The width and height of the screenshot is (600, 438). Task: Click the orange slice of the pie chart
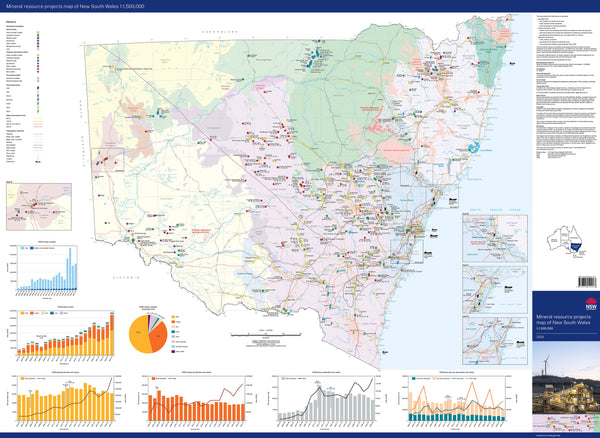159,335
